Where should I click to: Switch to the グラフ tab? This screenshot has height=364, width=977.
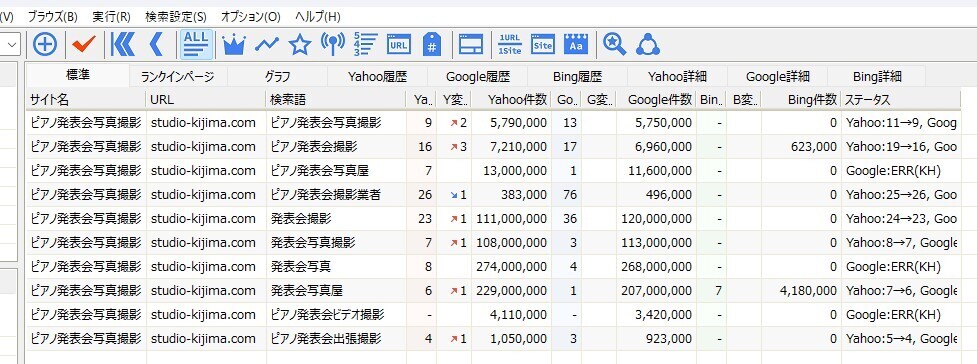pyautogui.click(x=277, y=77)
